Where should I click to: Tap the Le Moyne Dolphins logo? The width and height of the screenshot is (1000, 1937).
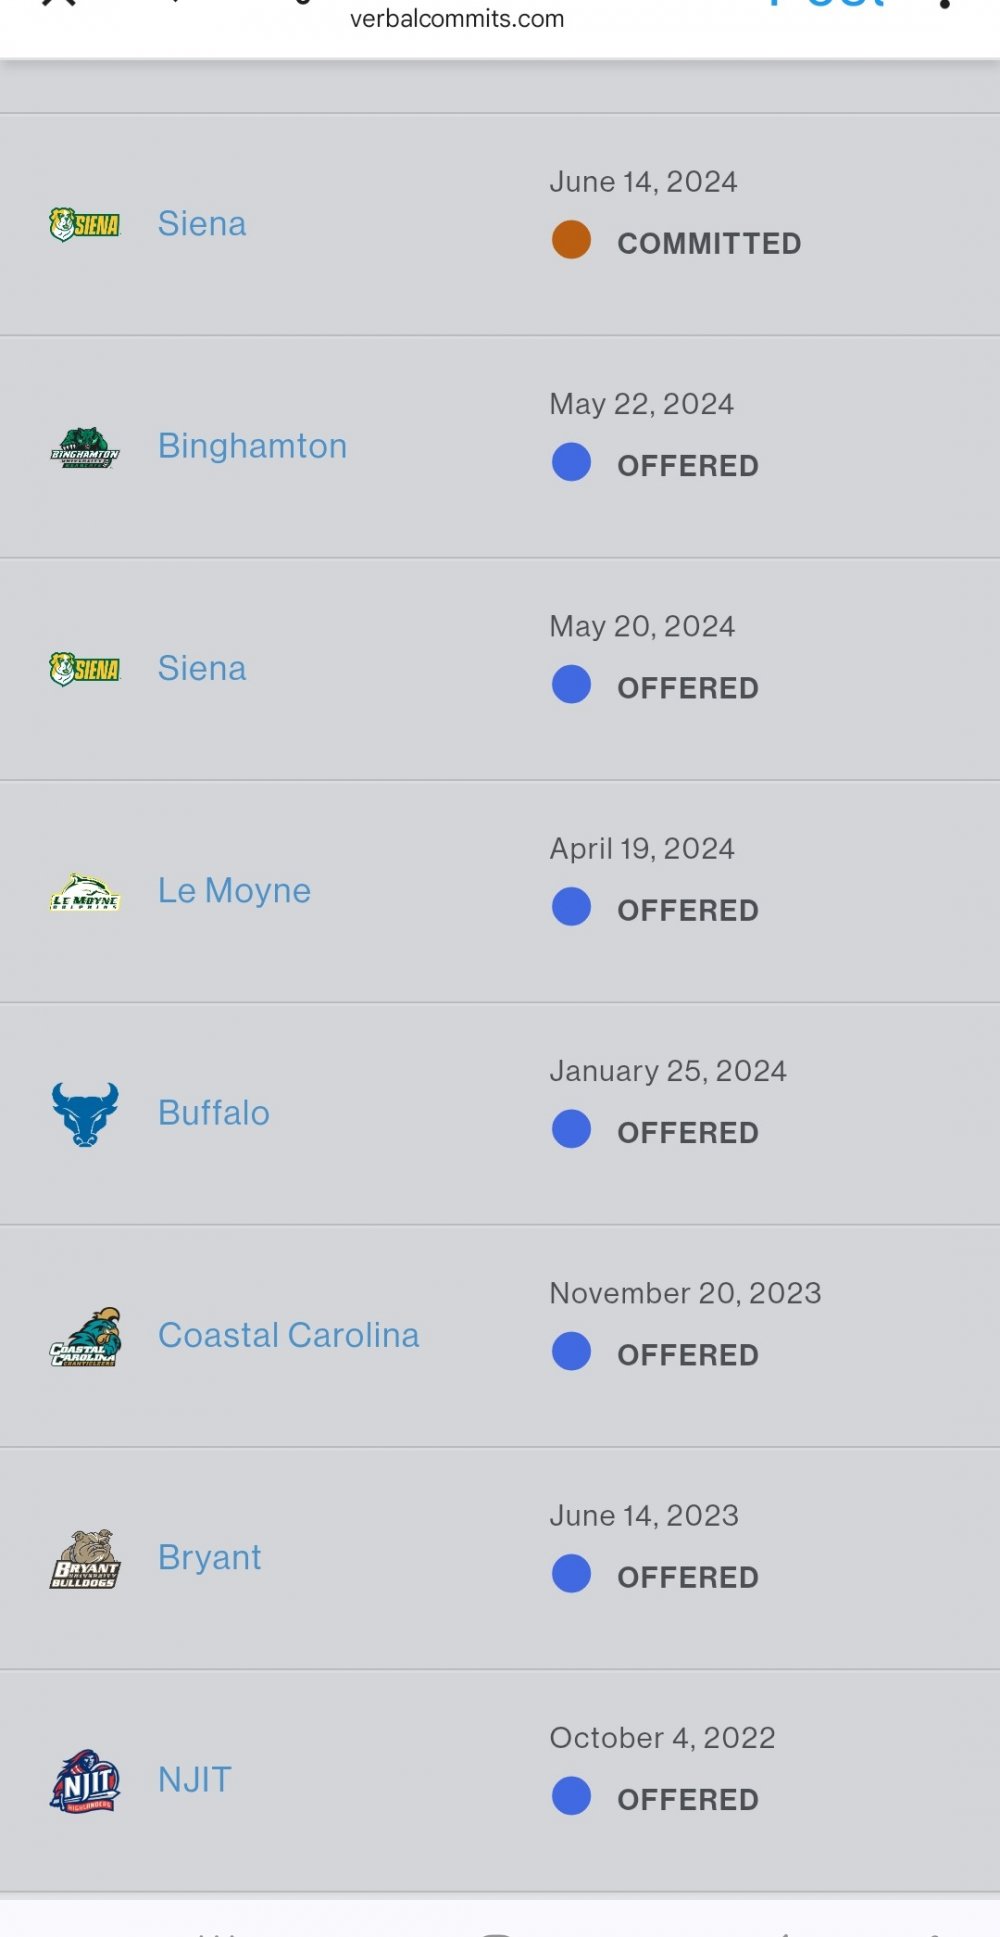[85, 892]
